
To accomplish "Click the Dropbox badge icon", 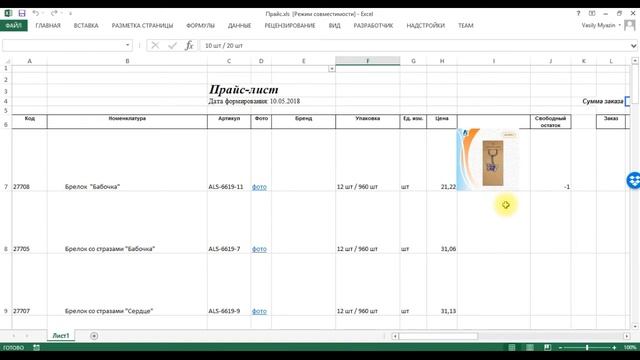I will [633, 180].
